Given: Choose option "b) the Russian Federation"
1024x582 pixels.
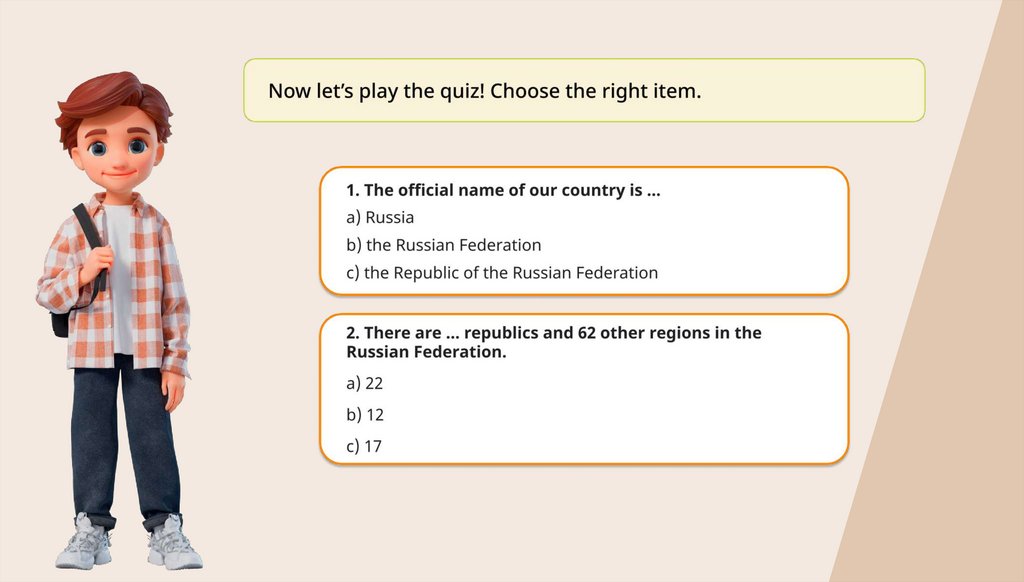Looking at the screenshot, I should click(443, 245).
